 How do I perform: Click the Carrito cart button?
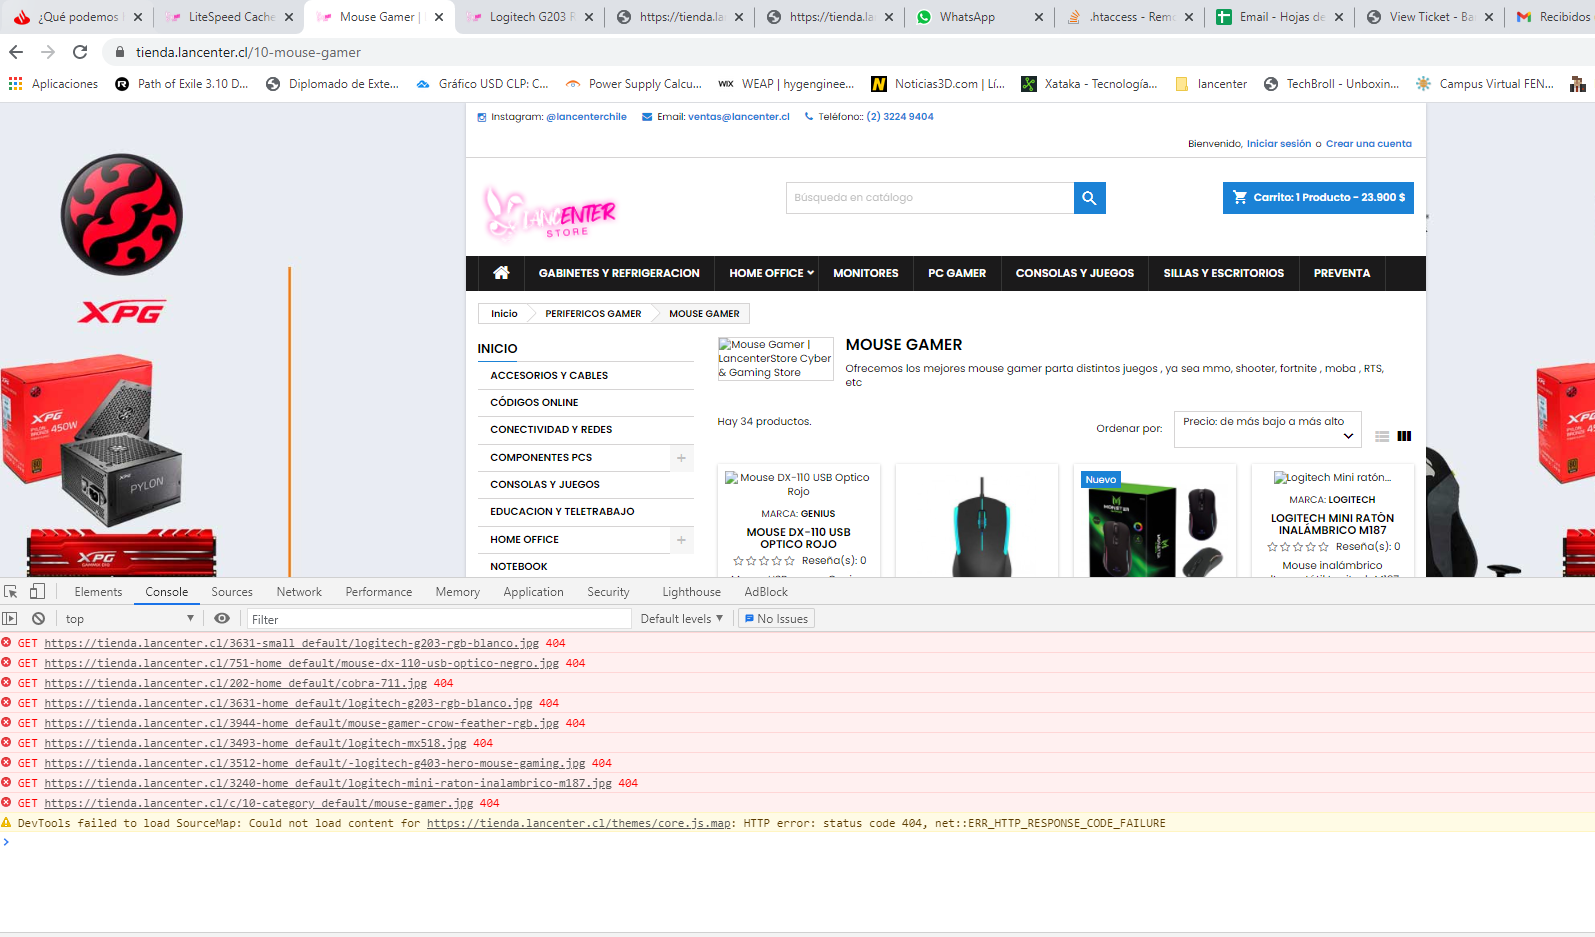click(1318, 198)
